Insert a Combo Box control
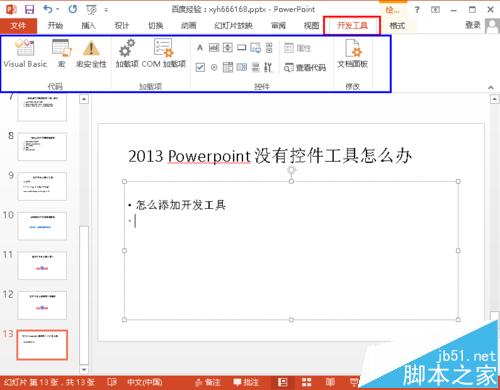 [x=242, y=67]
